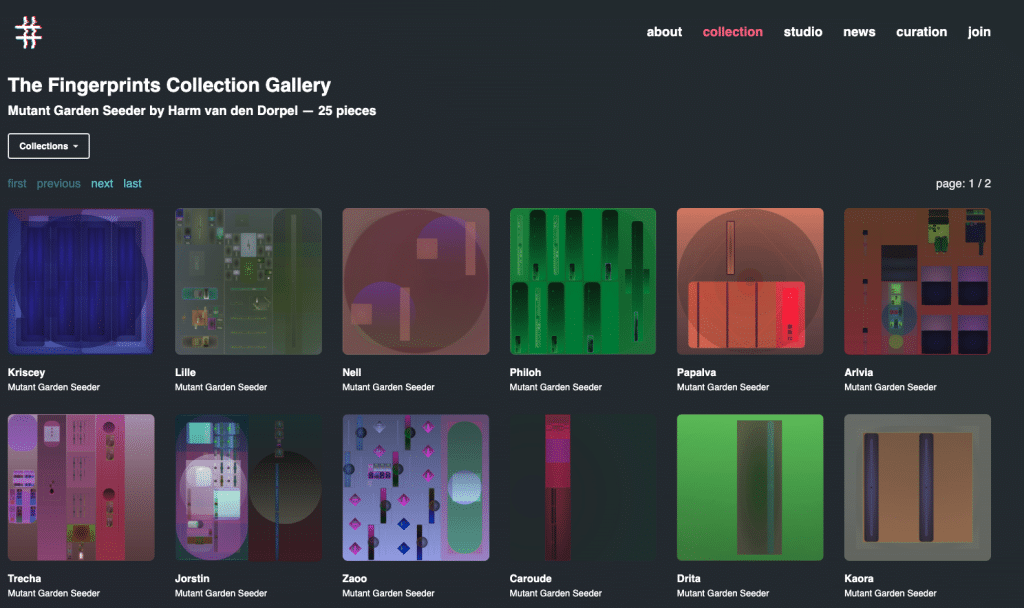The height and width of the screenshot is (608, 1024).
Task: Open the Papalva artwork thumbnail
Action: click(750, 281)
